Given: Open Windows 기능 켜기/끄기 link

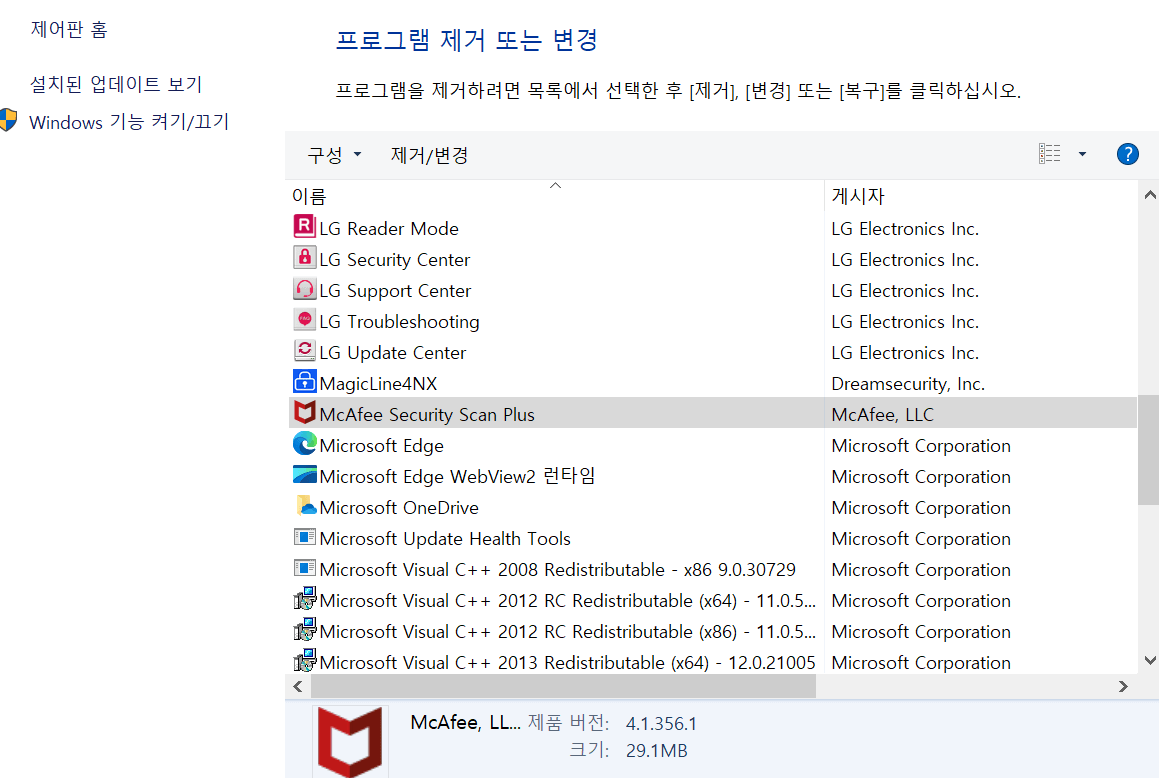Looking at the screenshot, I should pos(129,121).
